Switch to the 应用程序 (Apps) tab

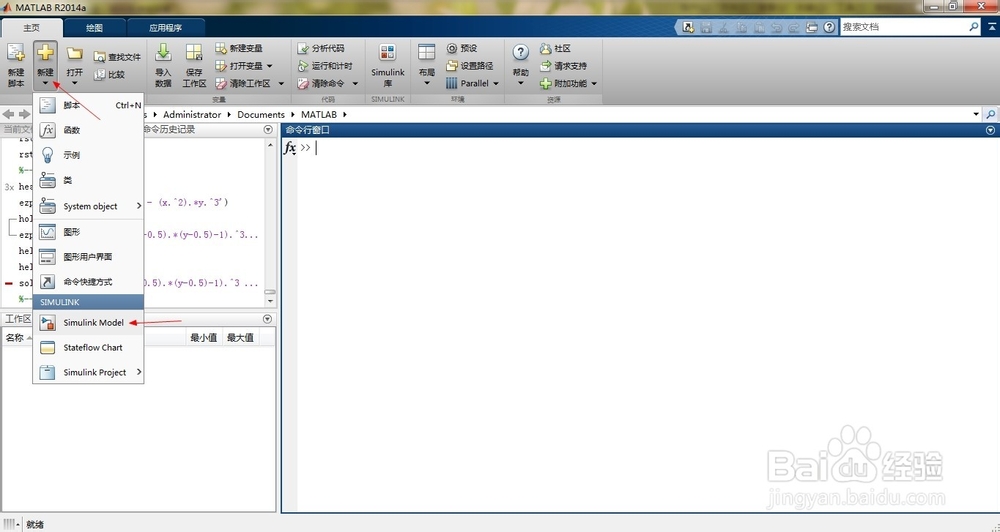coord(166,27)
